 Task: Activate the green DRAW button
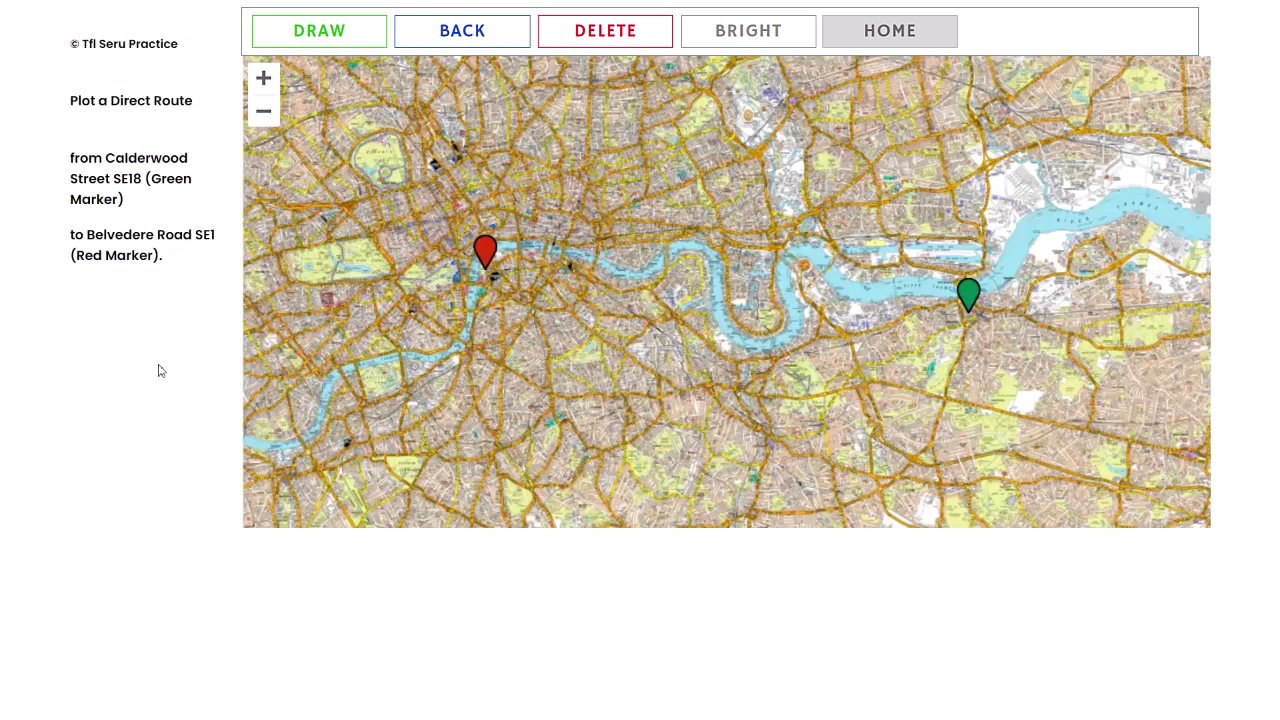(319, 31)
